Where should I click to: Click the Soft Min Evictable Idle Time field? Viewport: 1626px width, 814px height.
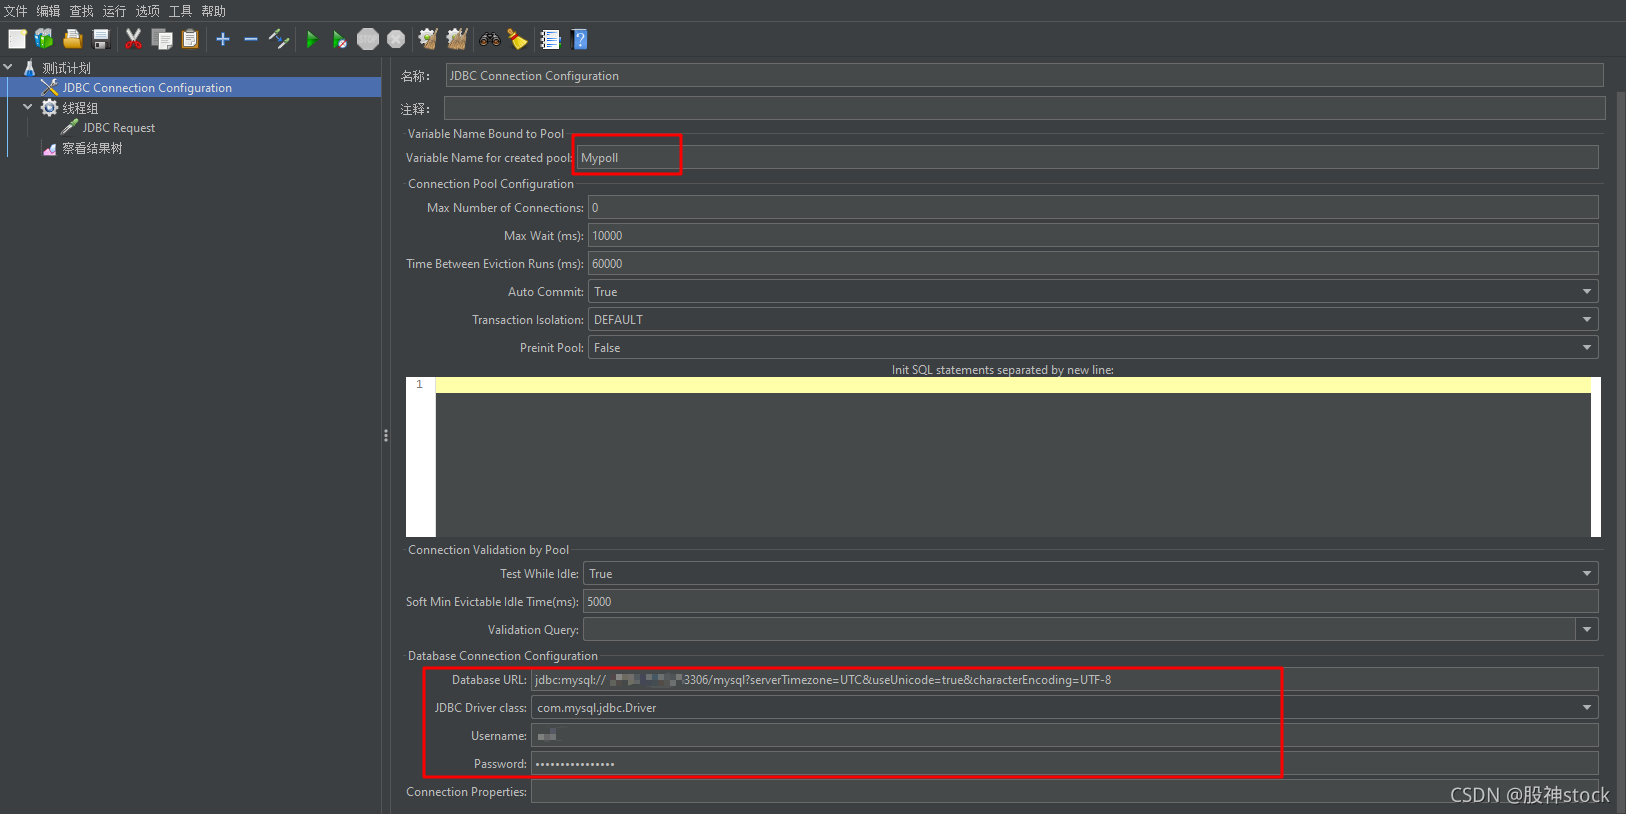pyautogui.click(x=1090, y=602)
